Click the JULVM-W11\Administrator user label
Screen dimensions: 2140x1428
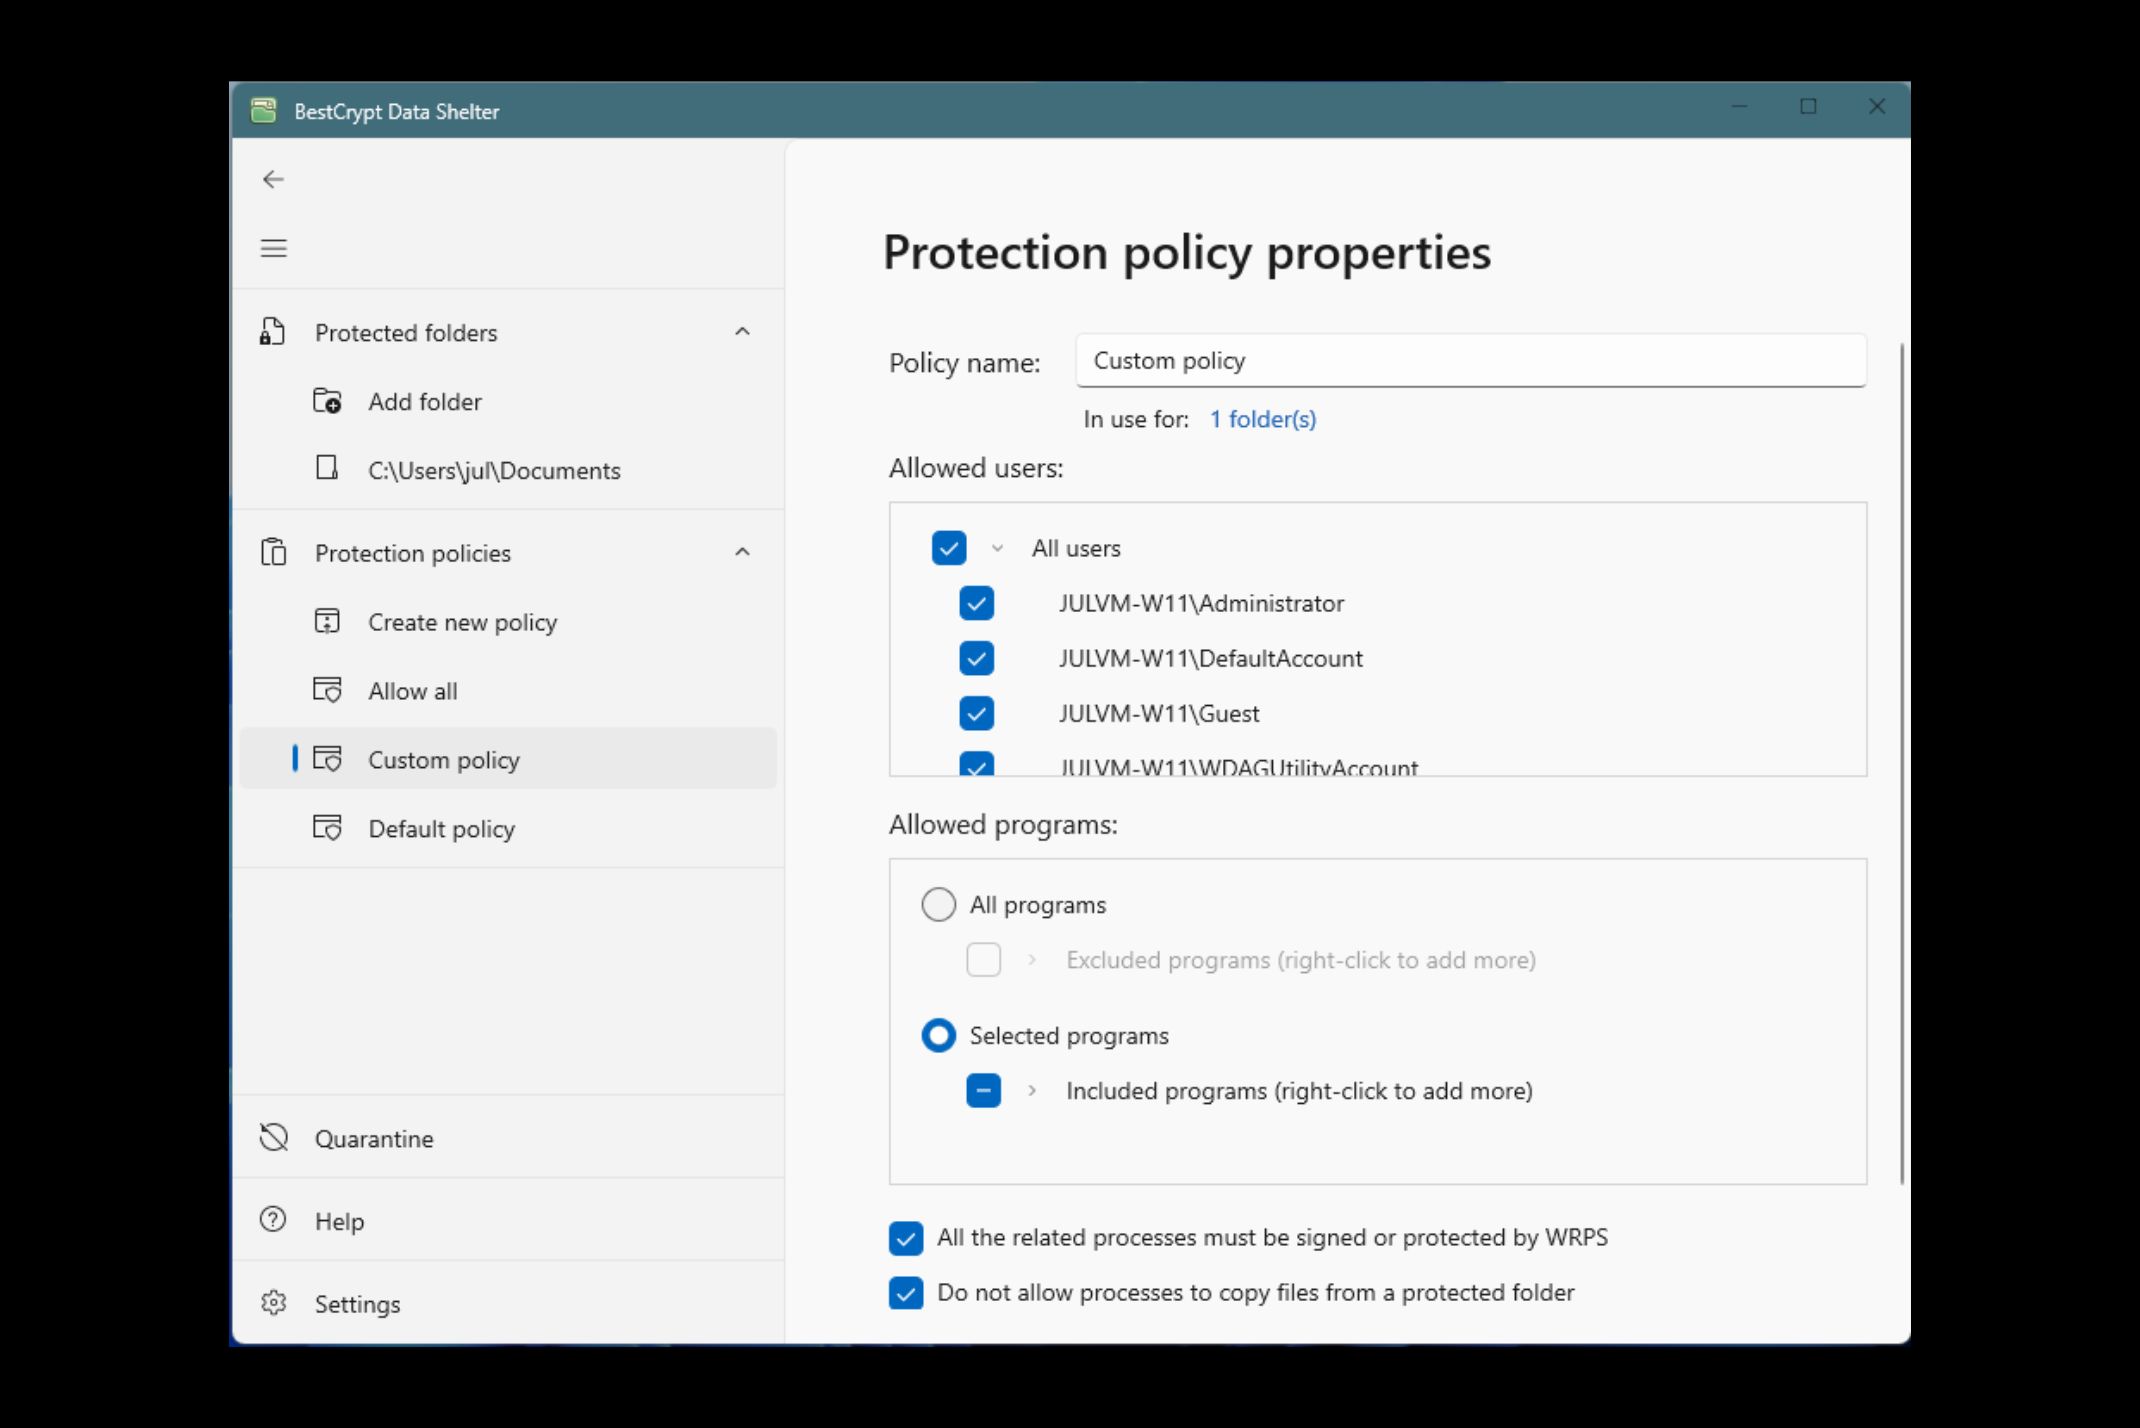click(x=1201, y=603)
